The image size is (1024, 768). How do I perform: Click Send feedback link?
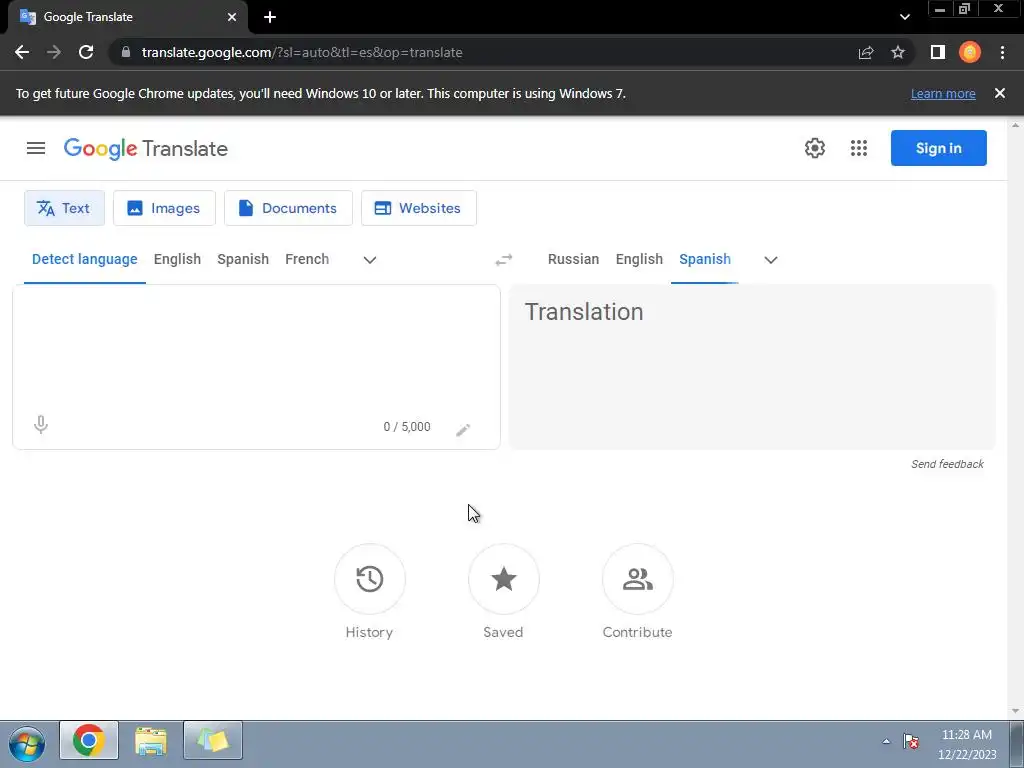point(947,464)
